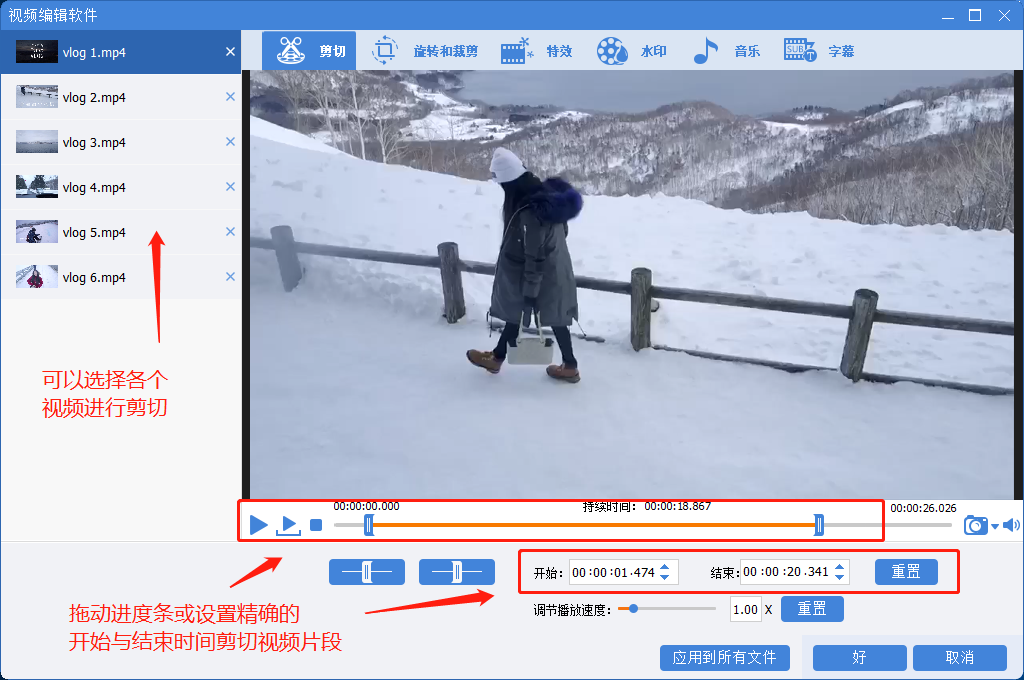Select vlog 1.mp4 in file list

pyautogui.click(x=121, y=52)
